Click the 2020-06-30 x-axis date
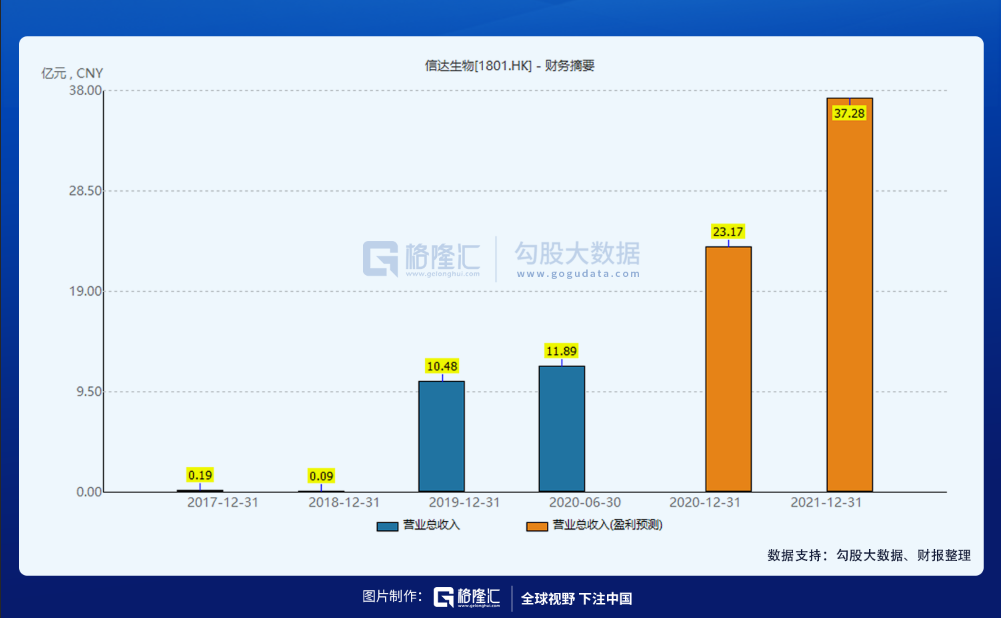1001x618 pixels. [585, 502]
